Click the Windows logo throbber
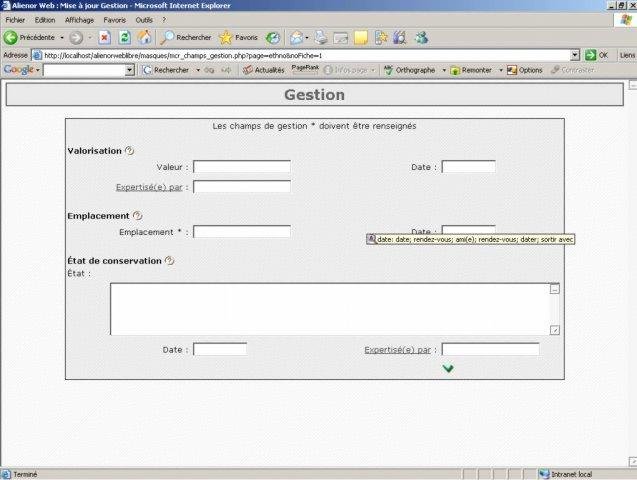 point(626,20)
